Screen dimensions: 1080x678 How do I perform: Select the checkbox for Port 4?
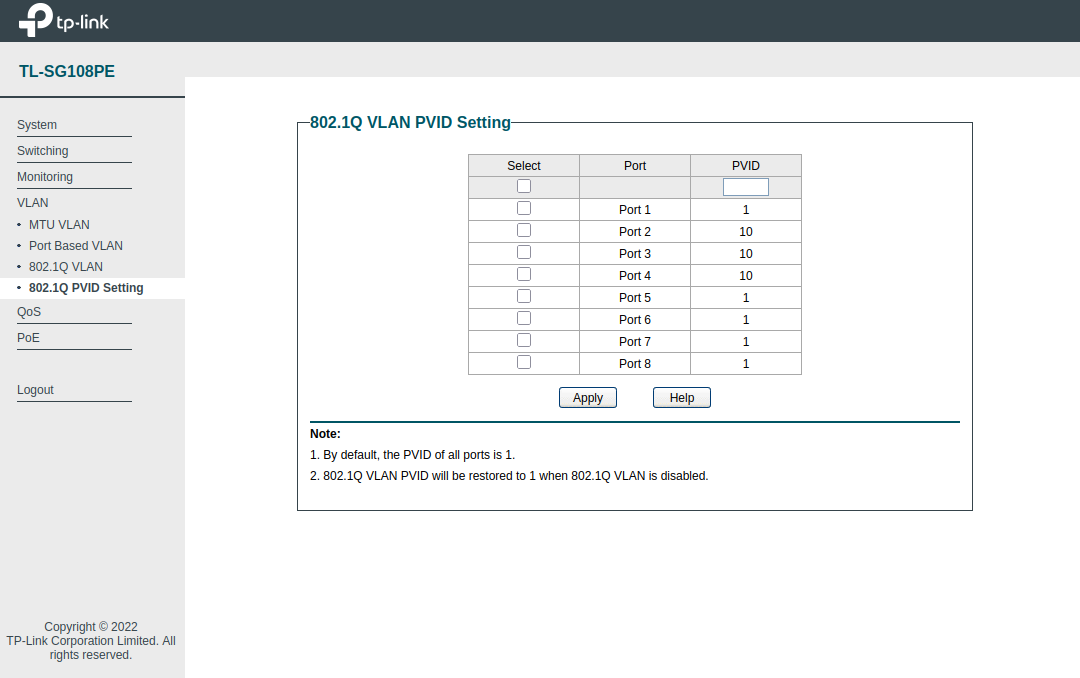tap(523, 273)
